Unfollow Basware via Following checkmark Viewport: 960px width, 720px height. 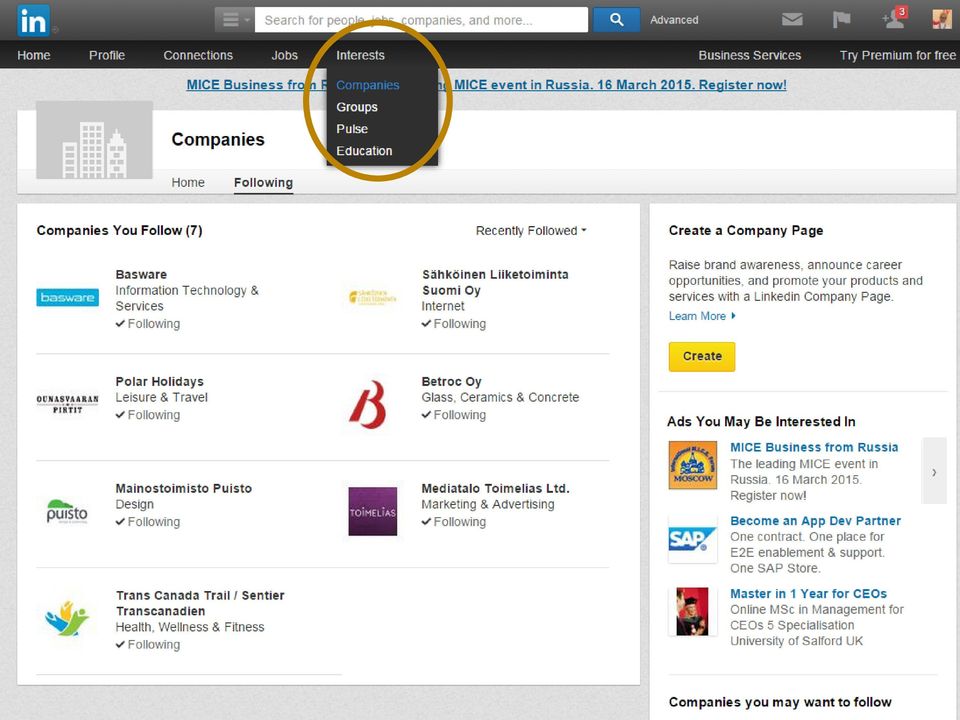pos(148,324)
